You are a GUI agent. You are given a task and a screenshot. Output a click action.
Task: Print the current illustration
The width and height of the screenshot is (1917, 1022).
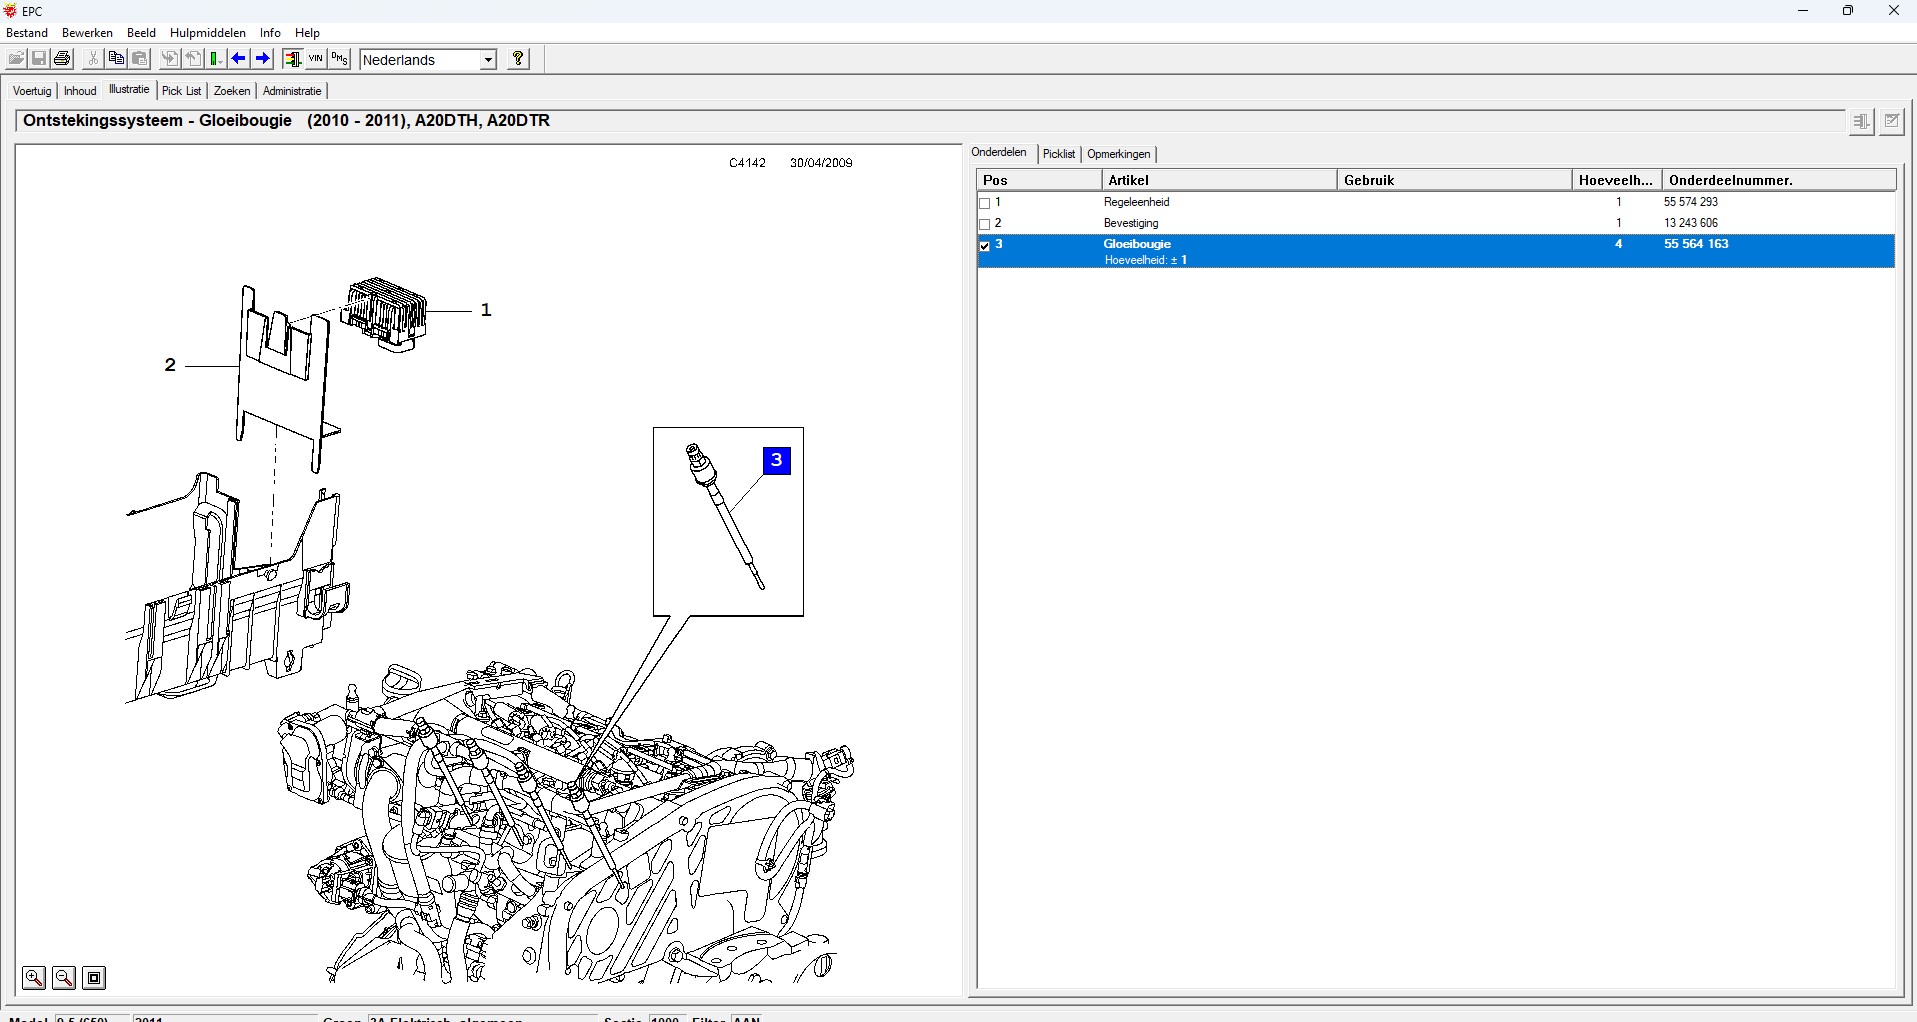pos(62,59)
